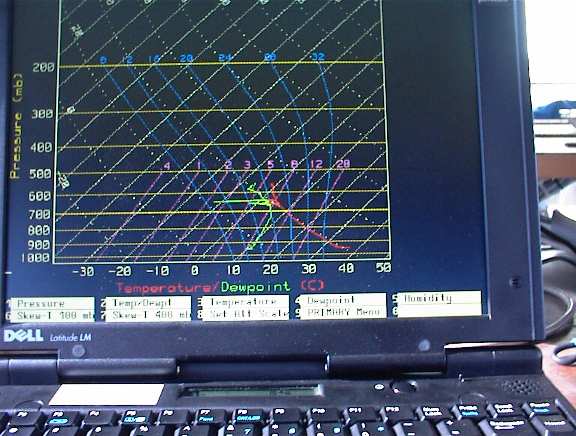
Task: Click the red temperature trace on chart
Action: [x=308, y=228]
